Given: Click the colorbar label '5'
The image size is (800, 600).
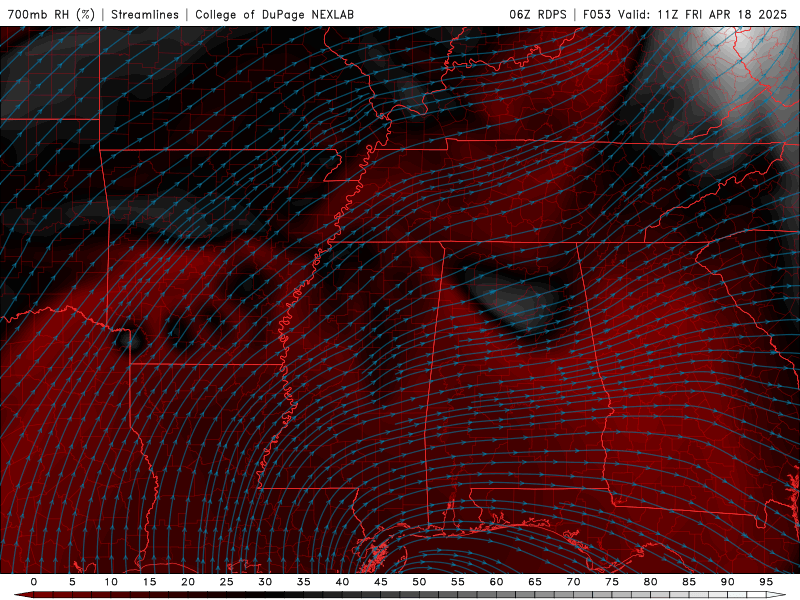Looking at the screenshot, I should pos(72,582).
